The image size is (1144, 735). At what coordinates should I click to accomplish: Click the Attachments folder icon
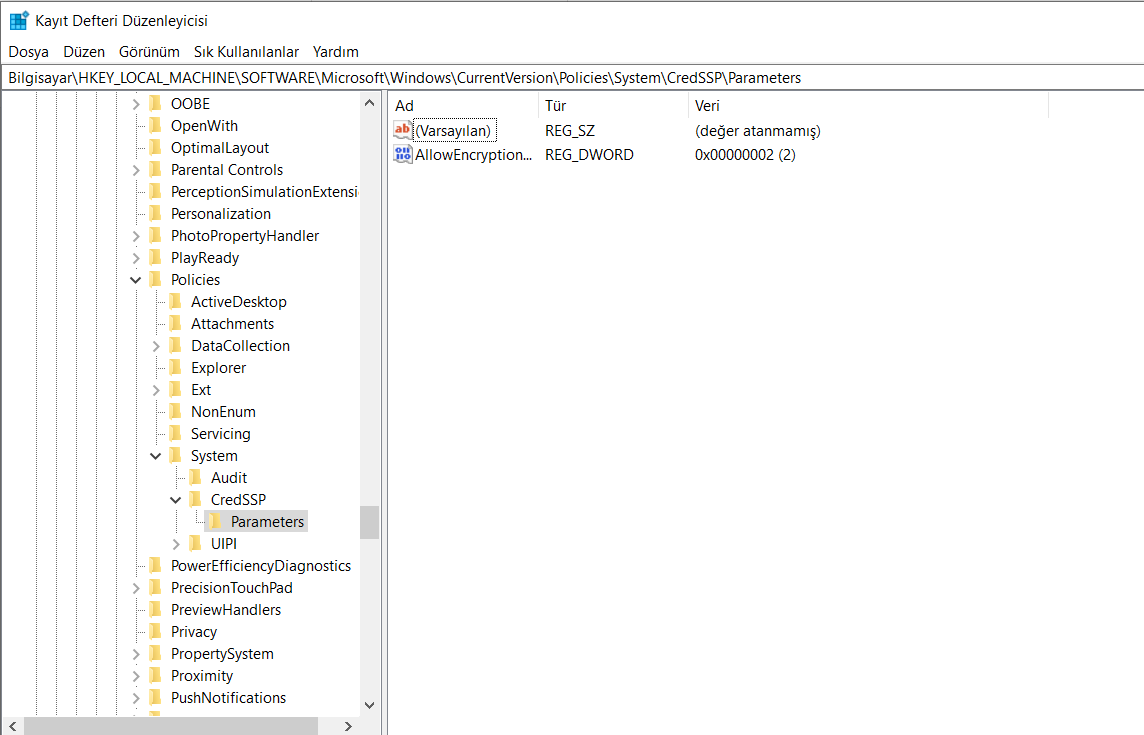click(176, 323)
